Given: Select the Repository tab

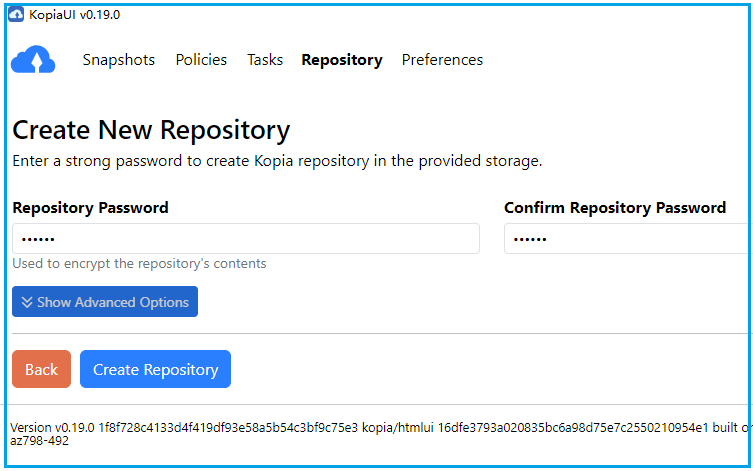Looking at the screenshot, I should 341,60.
